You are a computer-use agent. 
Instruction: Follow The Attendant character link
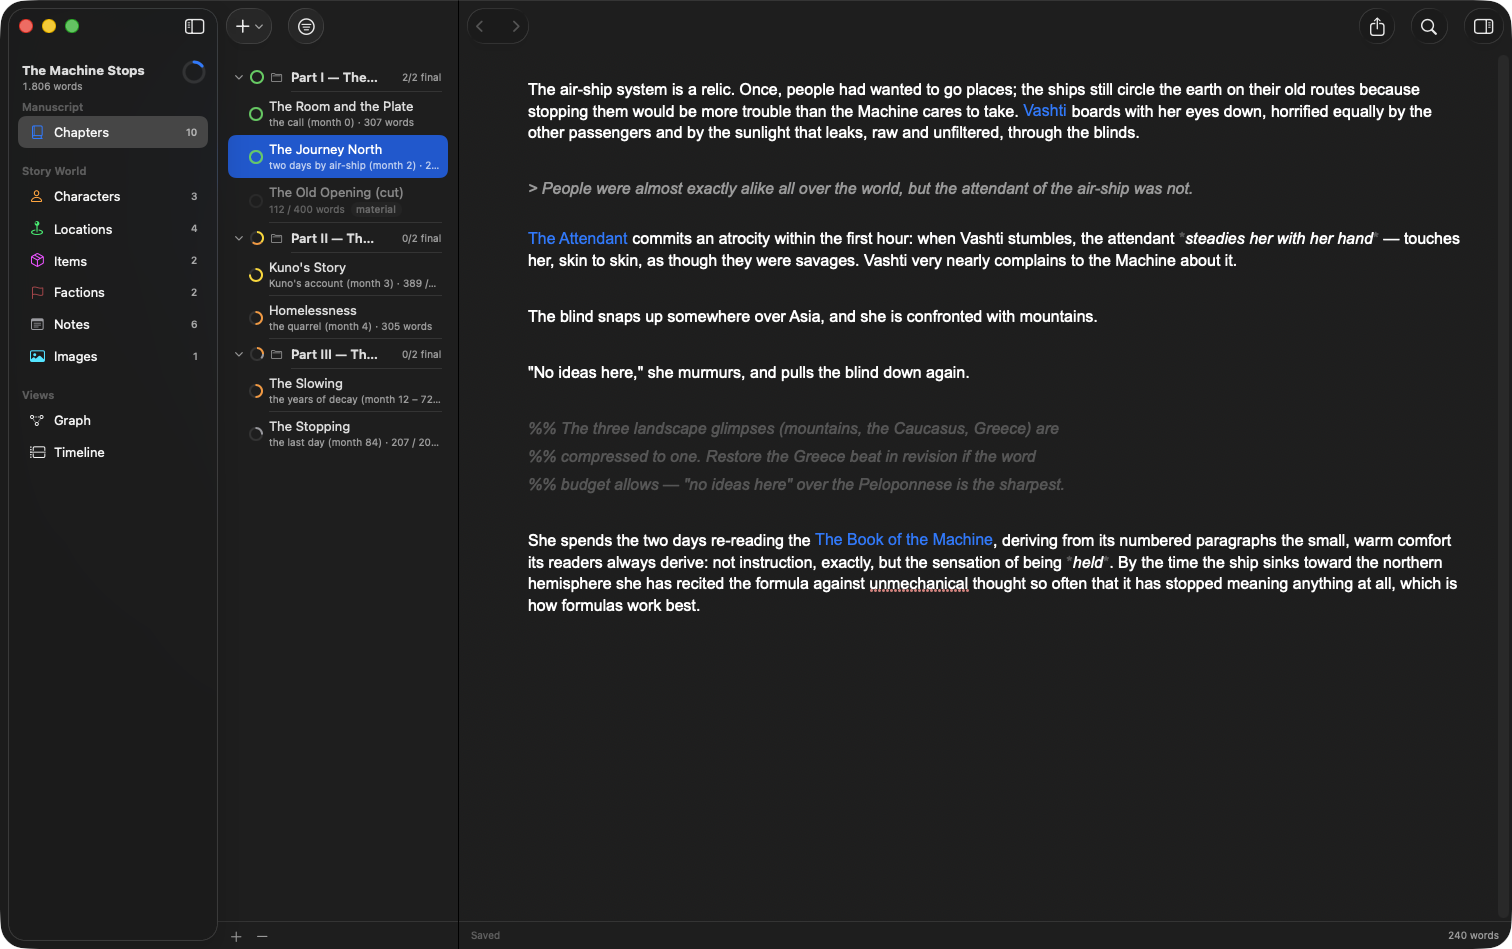[578, 238]
